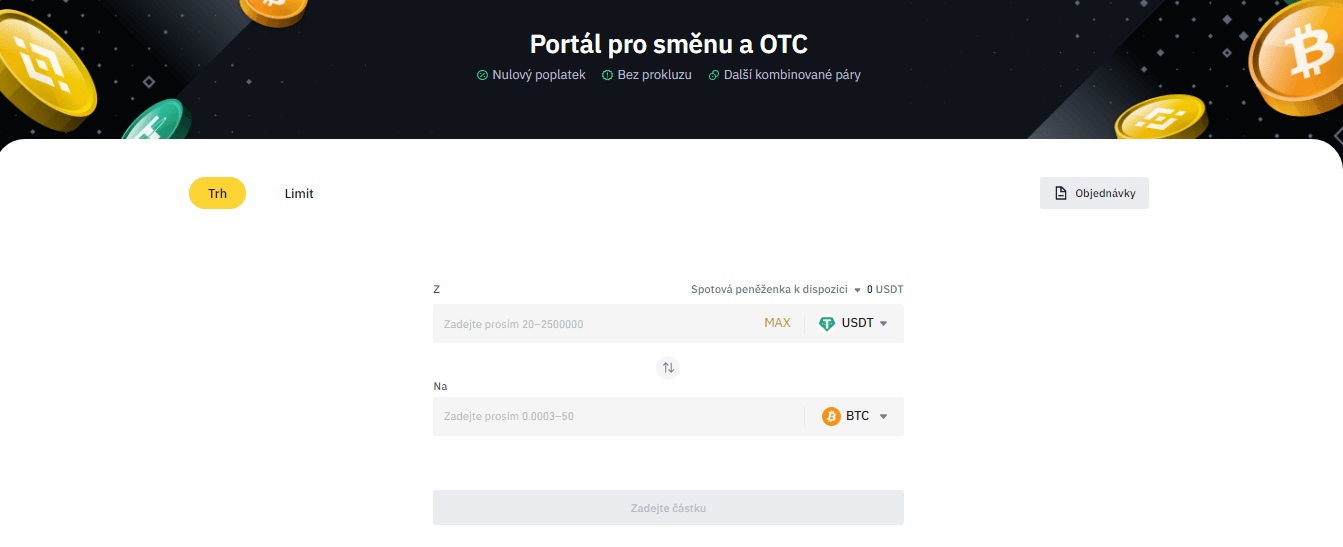Click the MAX amount button
This screenshot has height=547, width=1343.
[777, 323]
